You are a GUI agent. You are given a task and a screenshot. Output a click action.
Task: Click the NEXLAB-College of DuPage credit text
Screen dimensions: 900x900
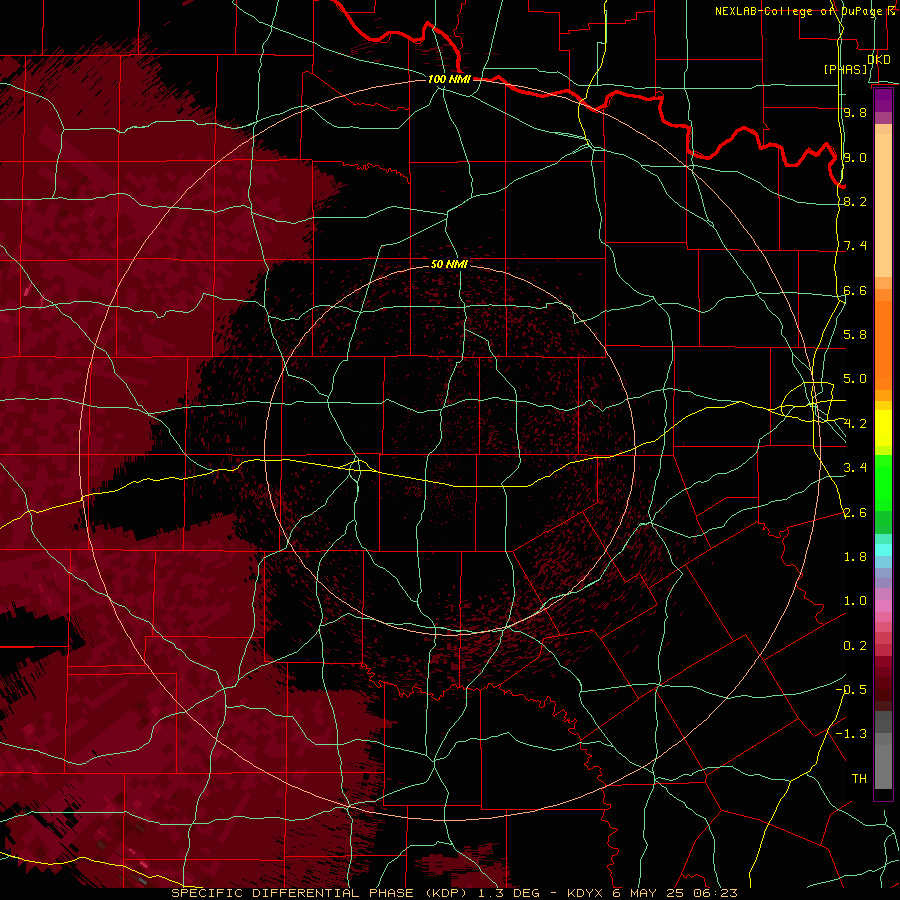point(800,11)
